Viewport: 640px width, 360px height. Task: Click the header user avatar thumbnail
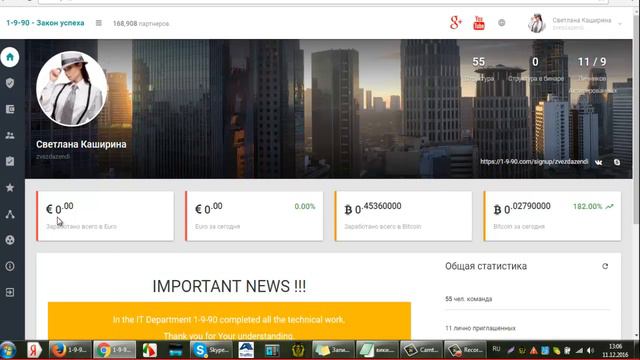click(537, 23)
